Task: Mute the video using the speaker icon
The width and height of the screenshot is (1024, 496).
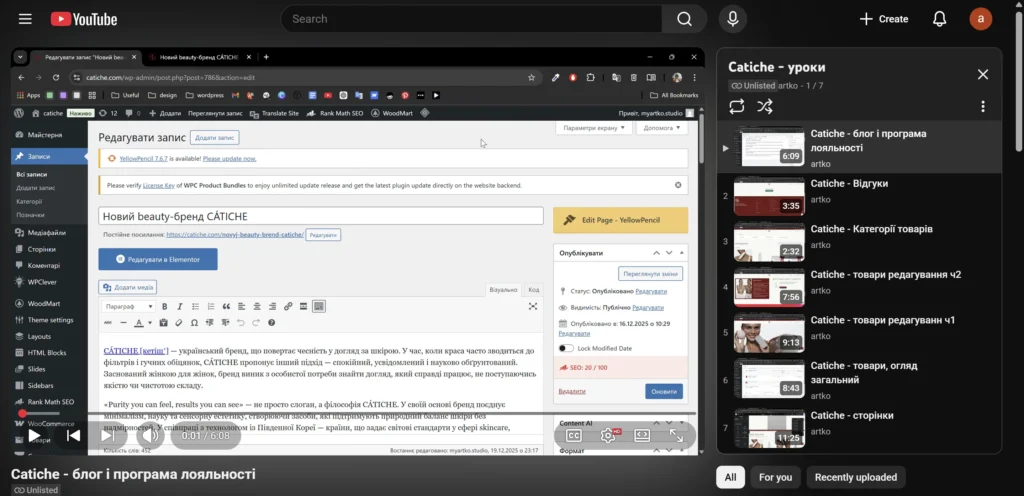Action: point(150,435)
